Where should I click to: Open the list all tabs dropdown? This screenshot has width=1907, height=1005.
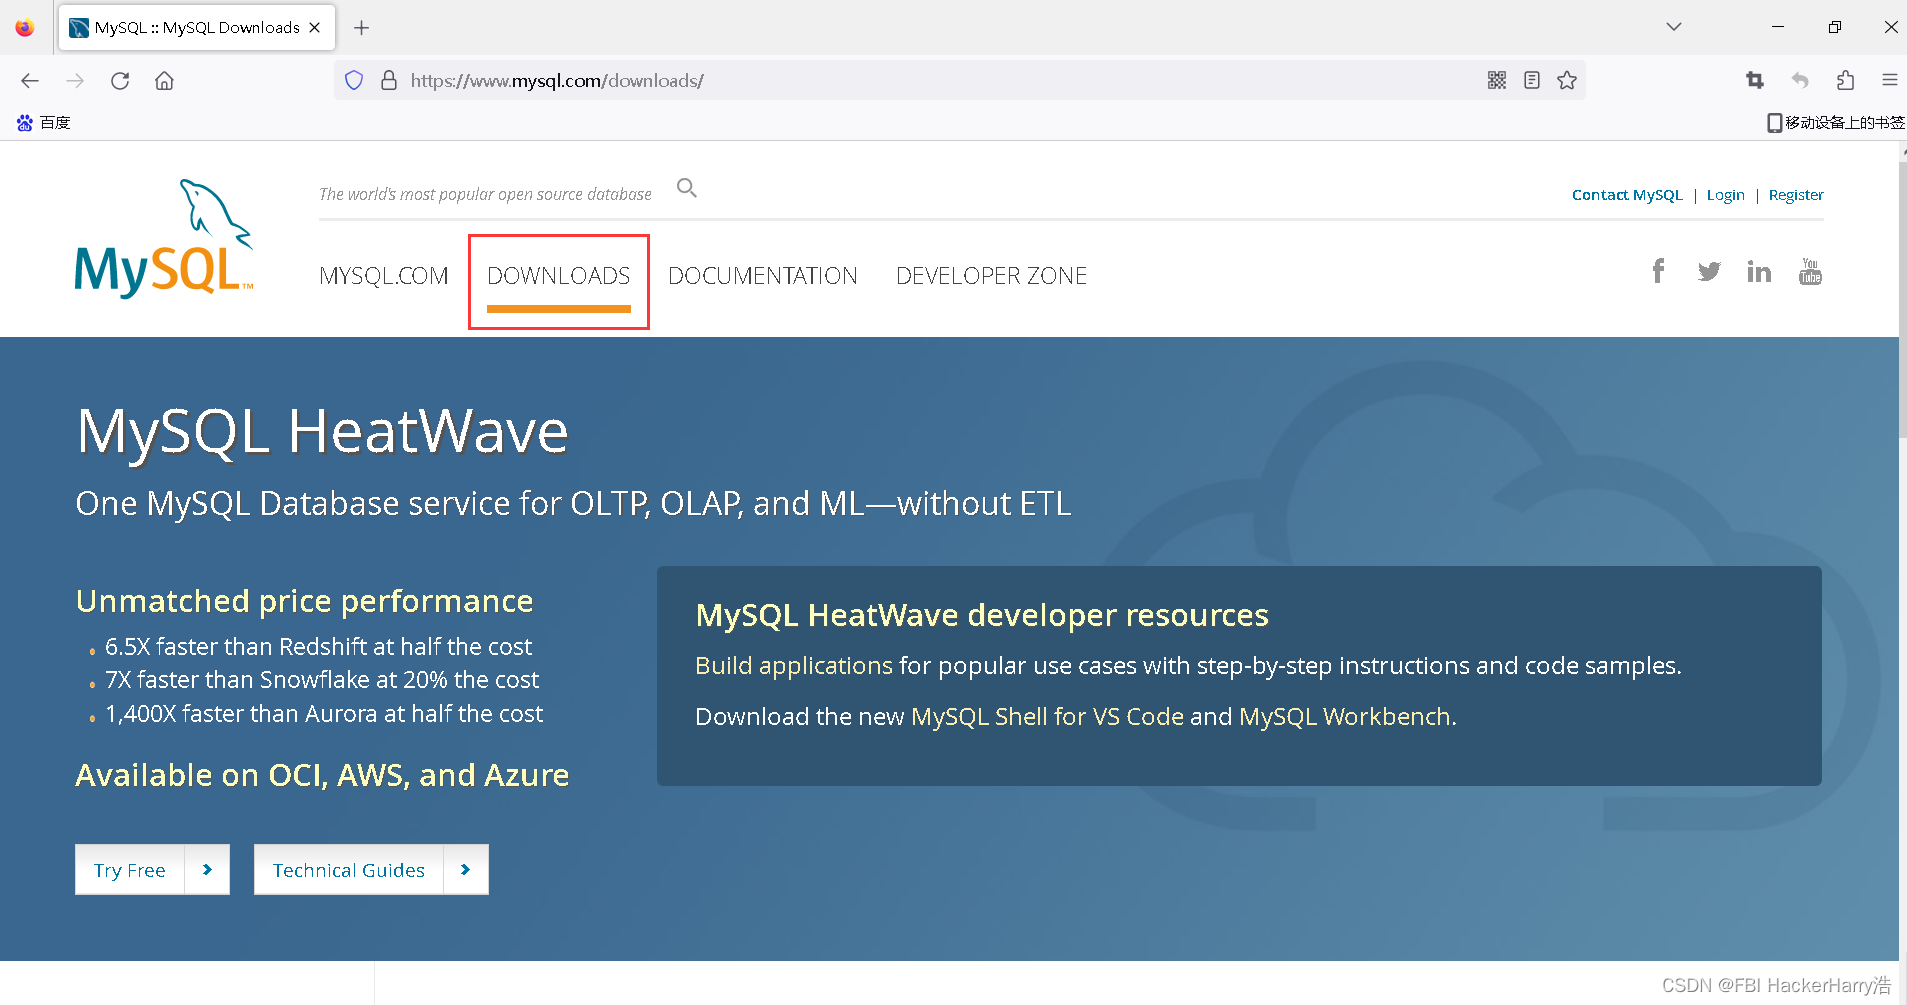tap(1674, 27)
